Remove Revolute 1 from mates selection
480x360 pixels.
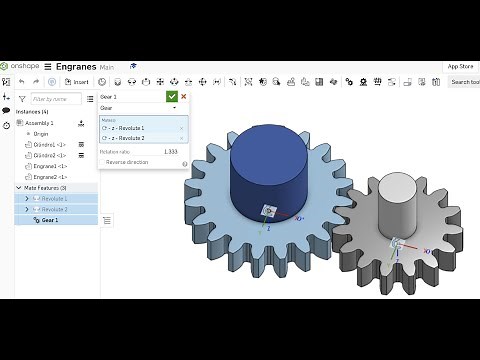point(181,128)
